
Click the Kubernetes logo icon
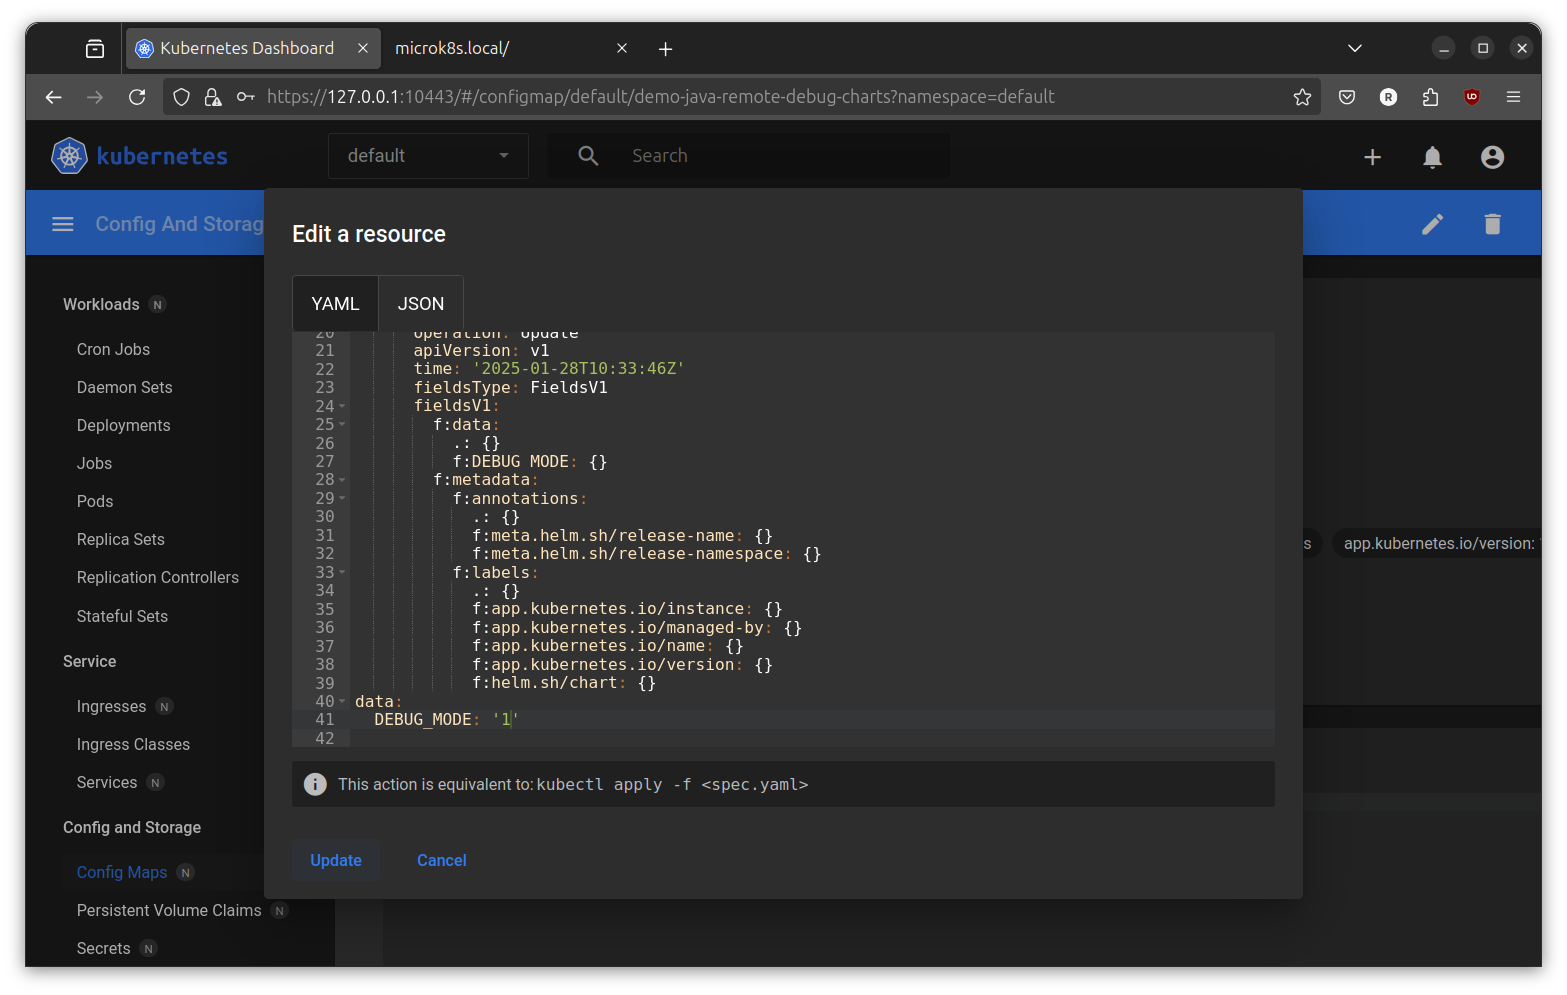69,156
